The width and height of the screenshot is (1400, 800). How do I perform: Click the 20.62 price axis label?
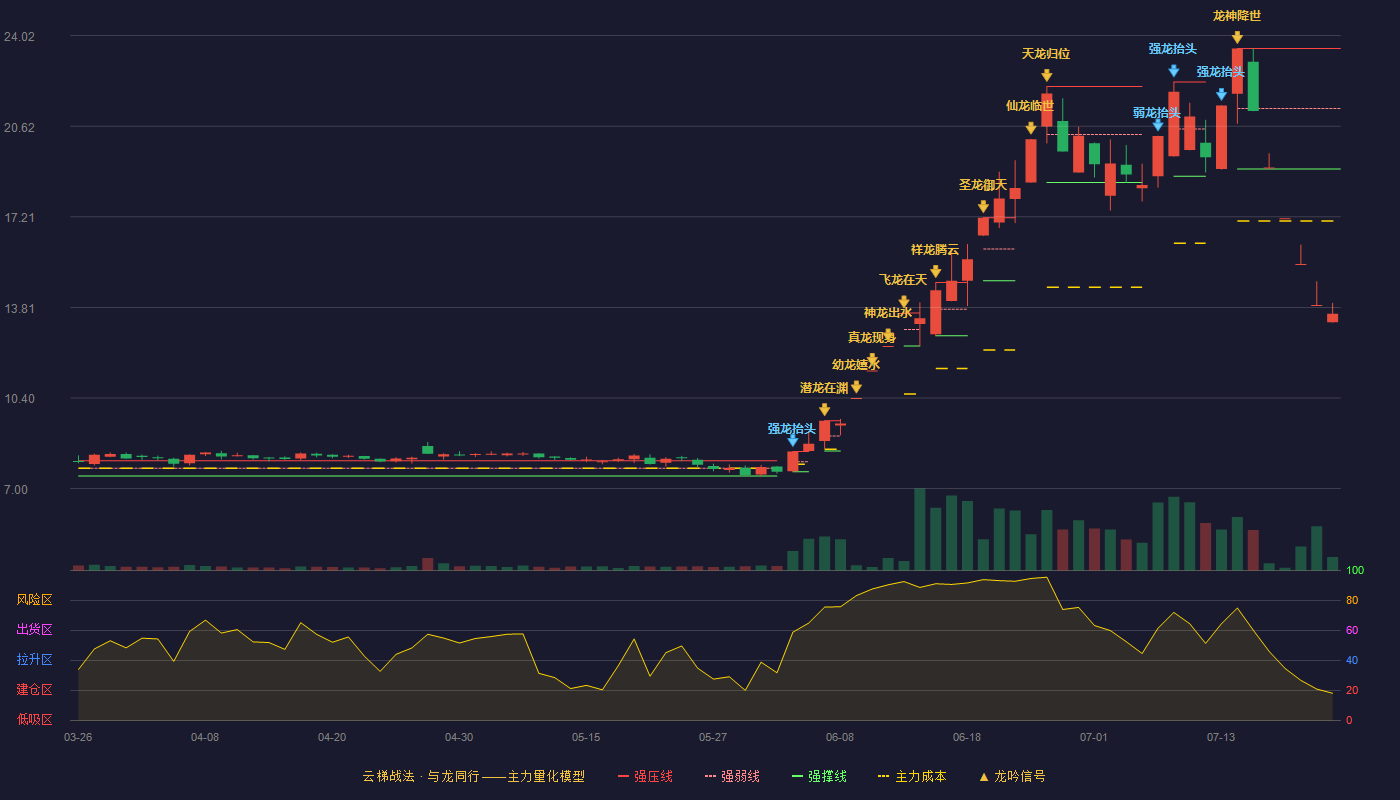19,127
